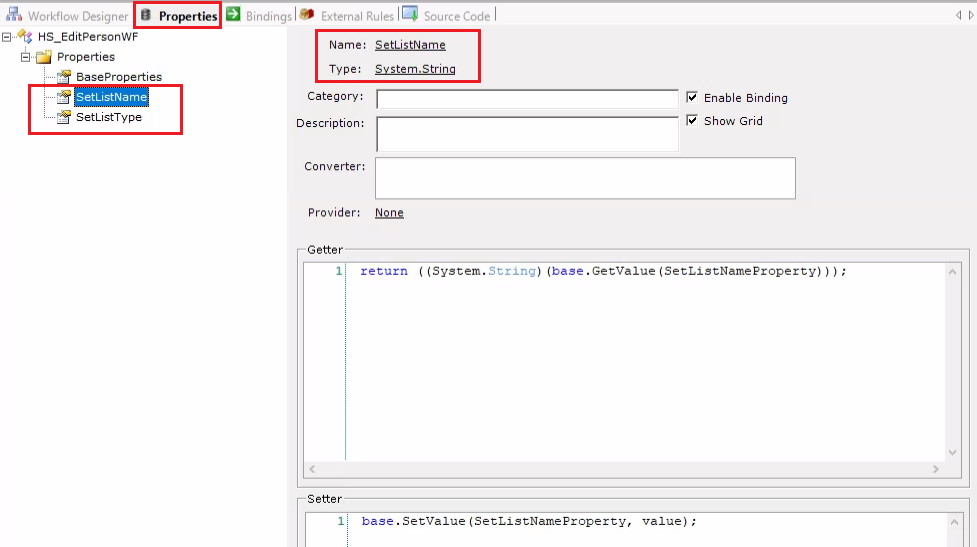Select the SetListName tree item
Screen dimensions: 977x547
[x=112, y=97]
